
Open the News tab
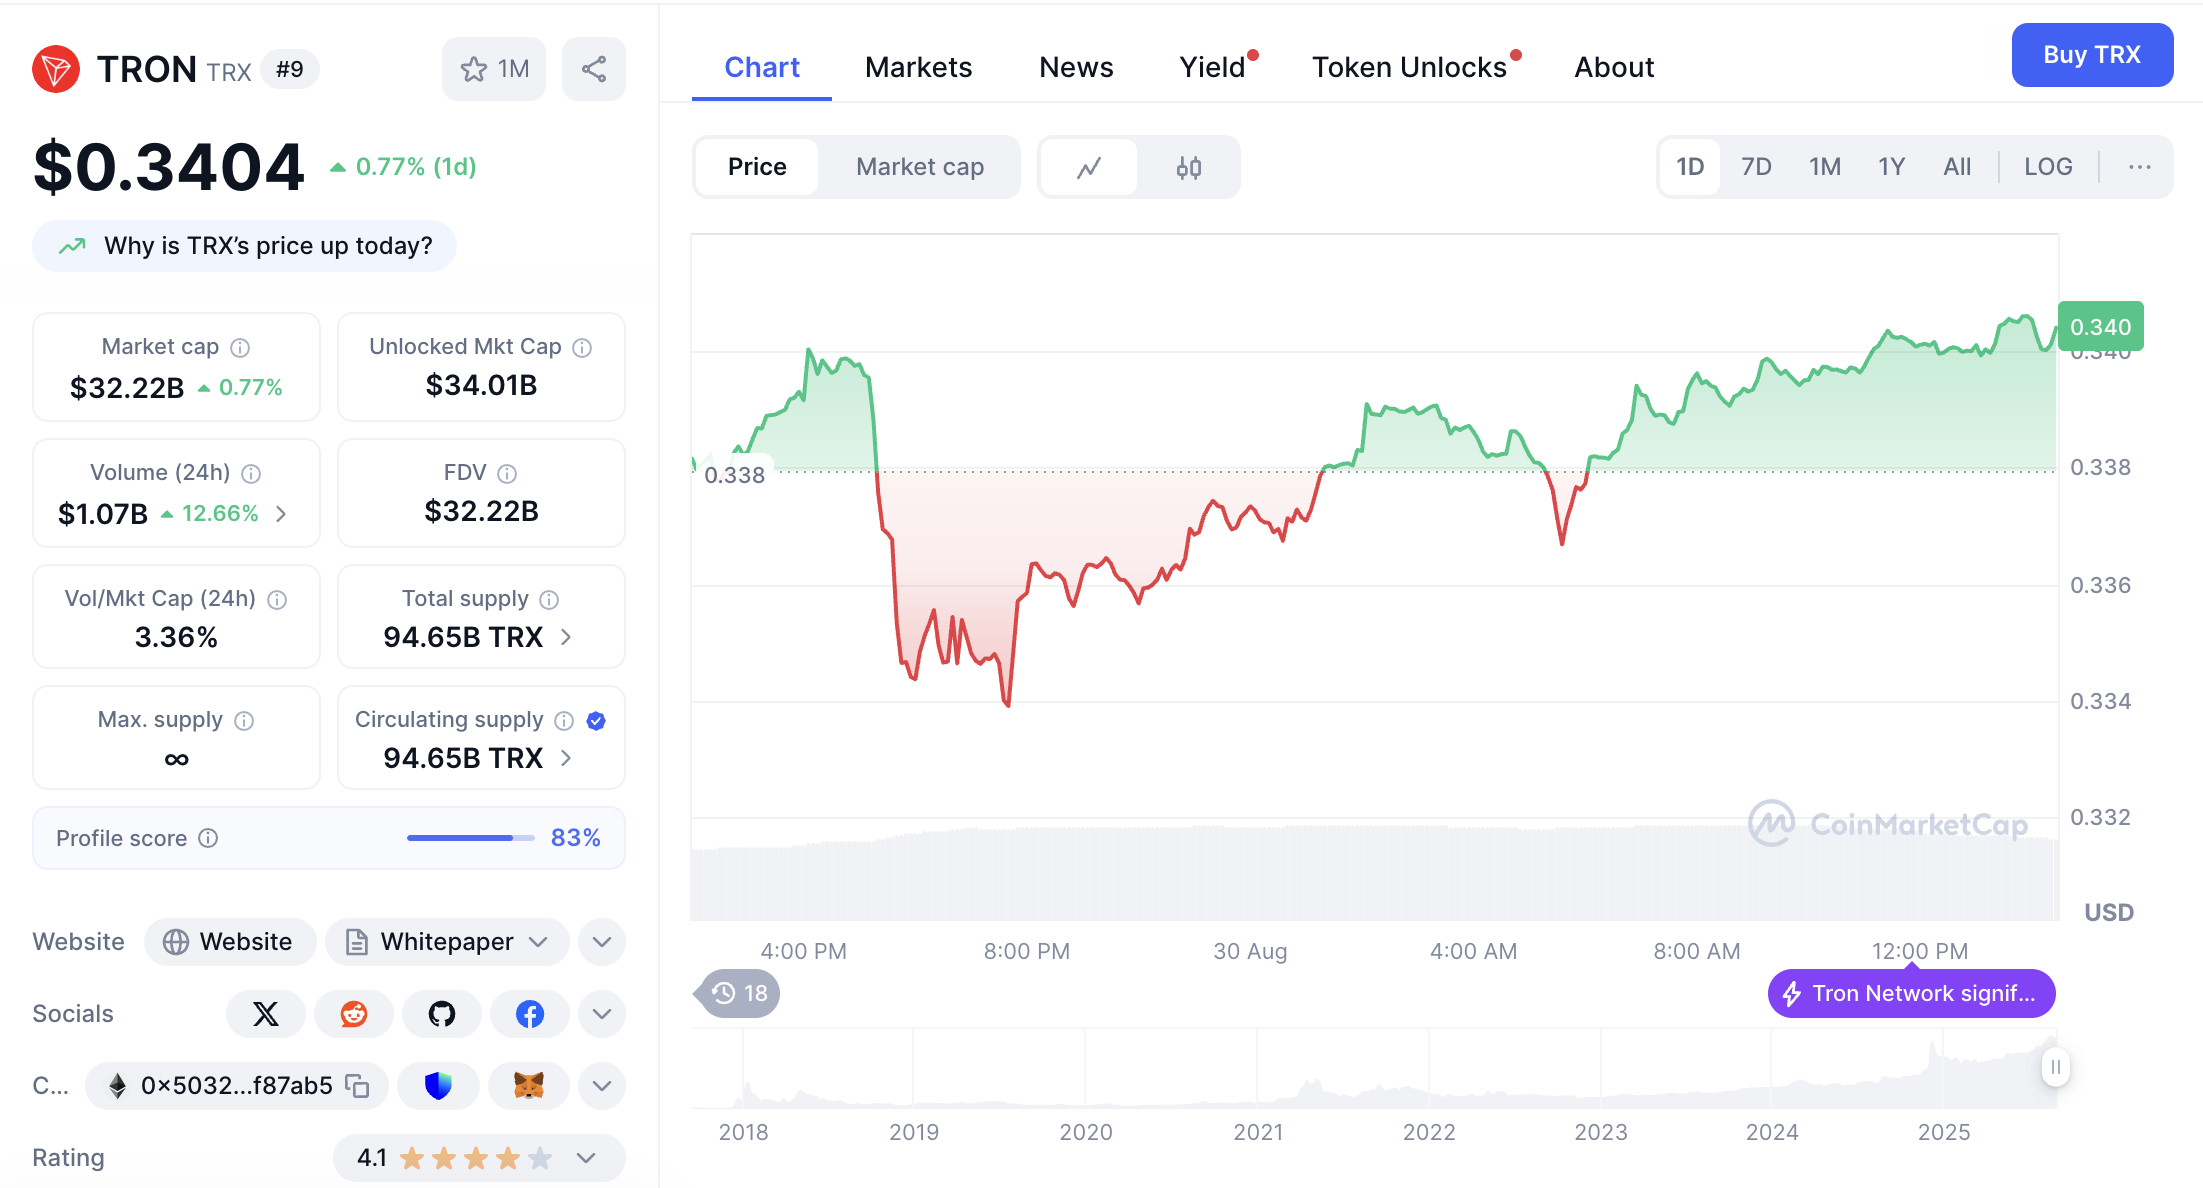pos(1076,67)
